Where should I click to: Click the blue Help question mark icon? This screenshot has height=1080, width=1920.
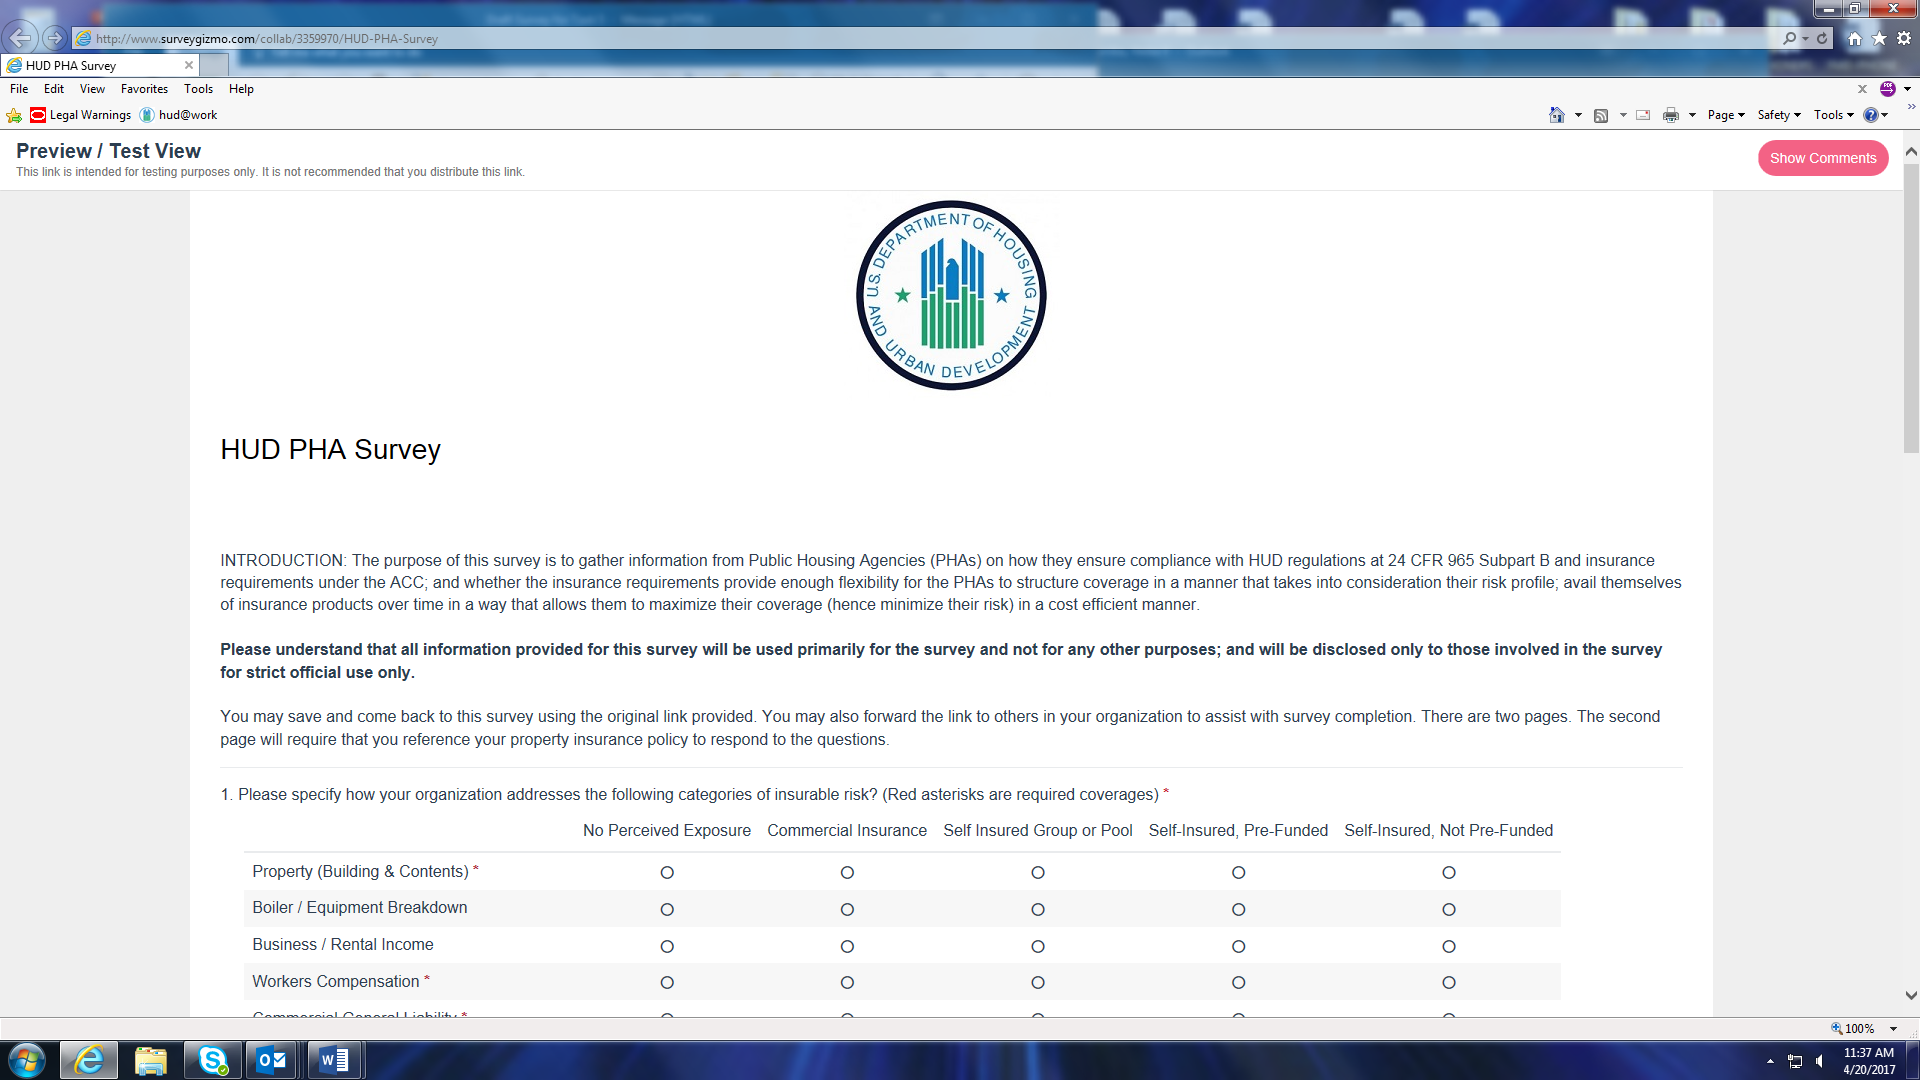[1870, 115]
